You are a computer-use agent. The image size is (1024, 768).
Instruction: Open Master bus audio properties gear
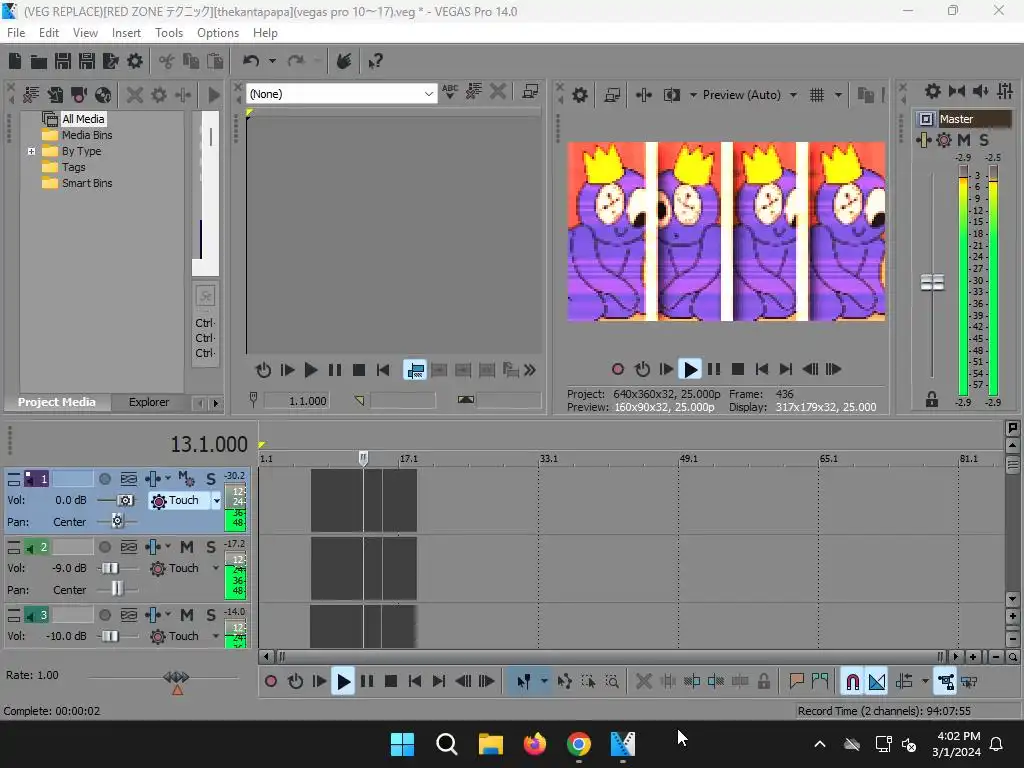tap(933, 91)
